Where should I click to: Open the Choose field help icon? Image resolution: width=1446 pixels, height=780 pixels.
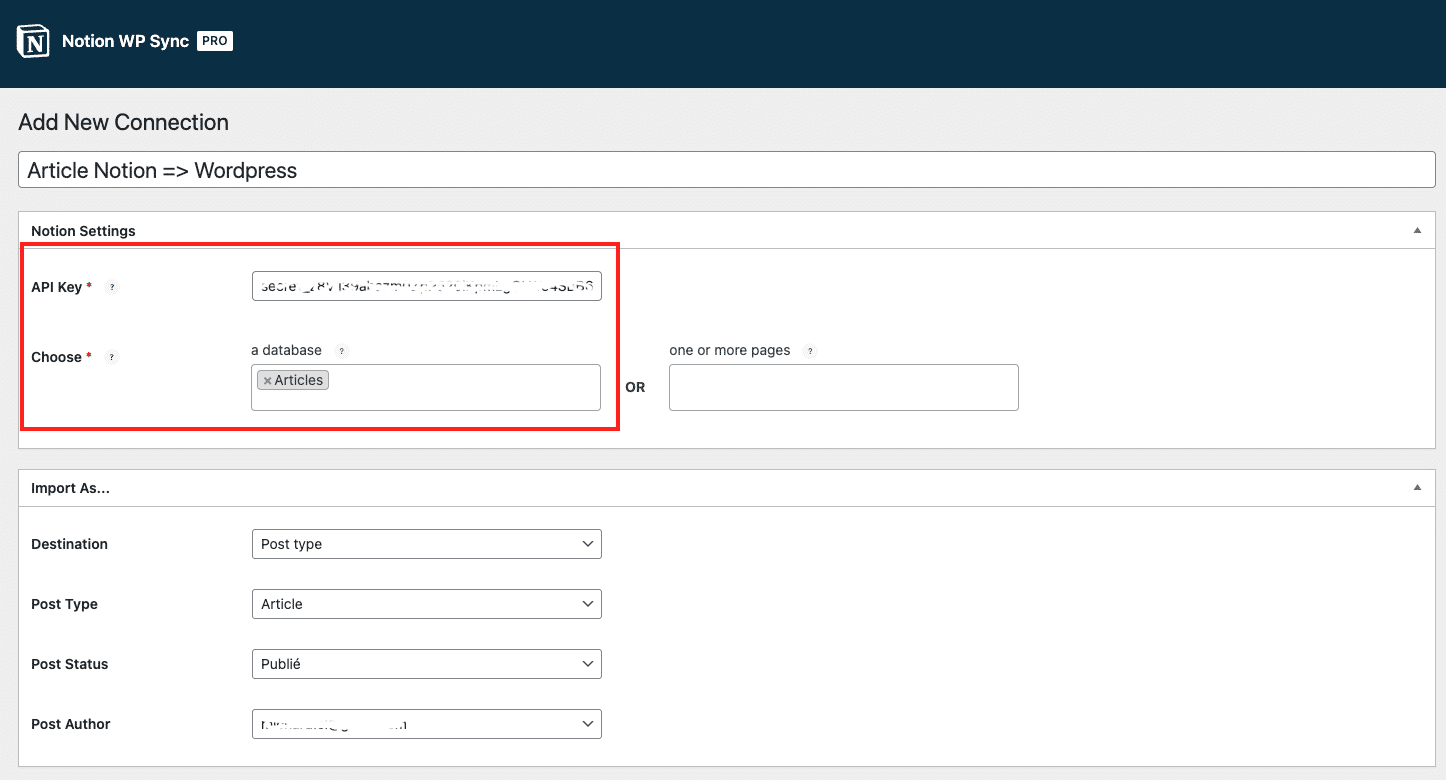coord(111,357)
